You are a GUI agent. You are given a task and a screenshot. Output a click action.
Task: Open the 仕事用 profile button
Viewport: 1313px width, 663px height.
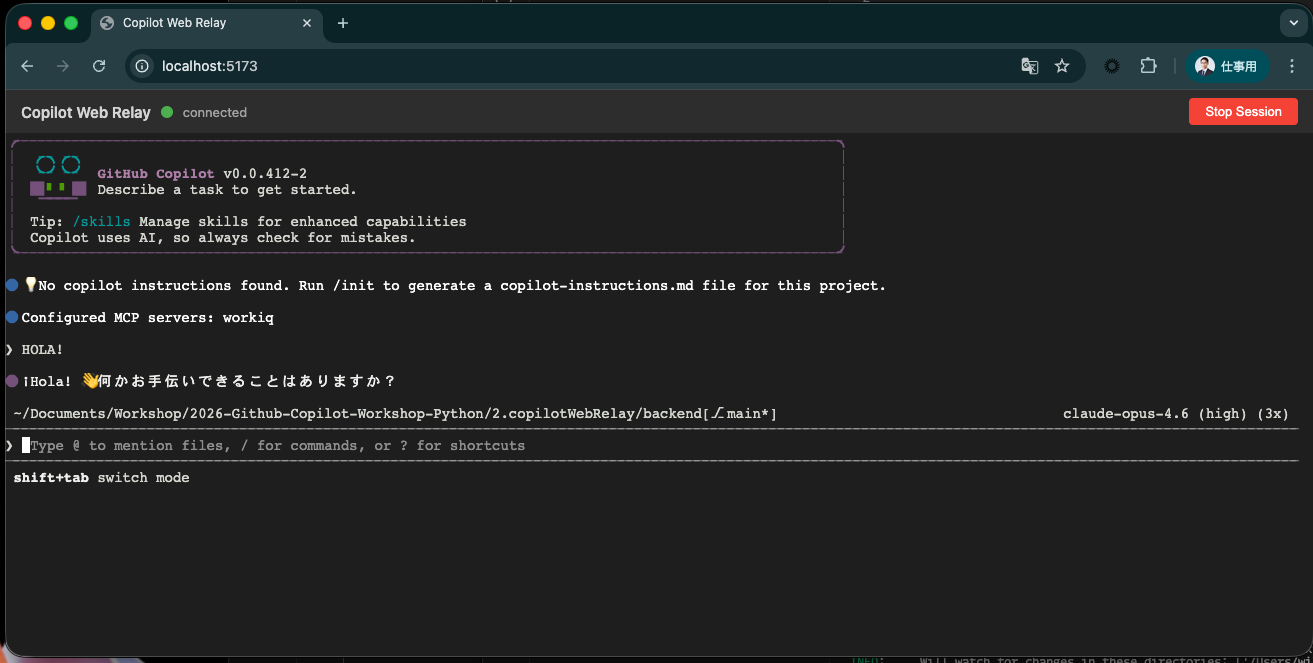pyautogui.click(x=1227, y=66)
